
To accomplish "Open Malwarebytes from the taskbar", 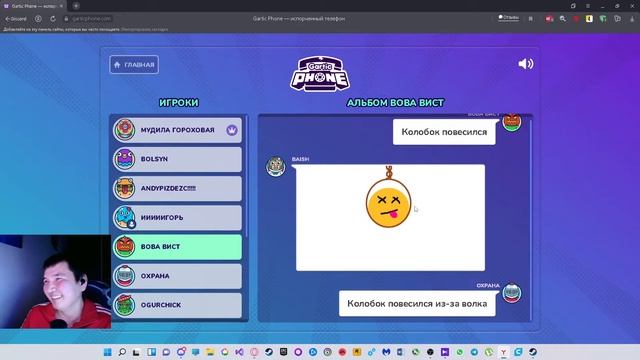I will pyautogui.click(x=386, y=352).
